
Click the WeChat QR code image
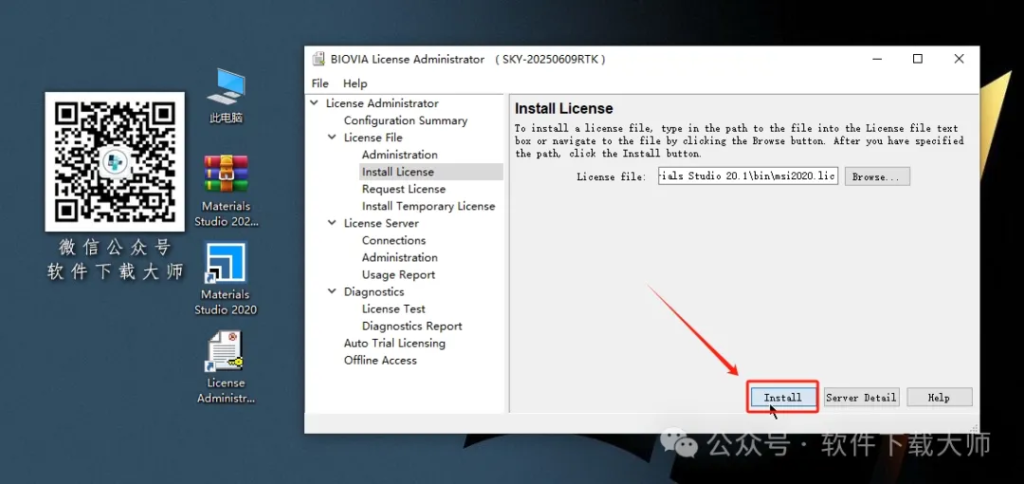115,160
